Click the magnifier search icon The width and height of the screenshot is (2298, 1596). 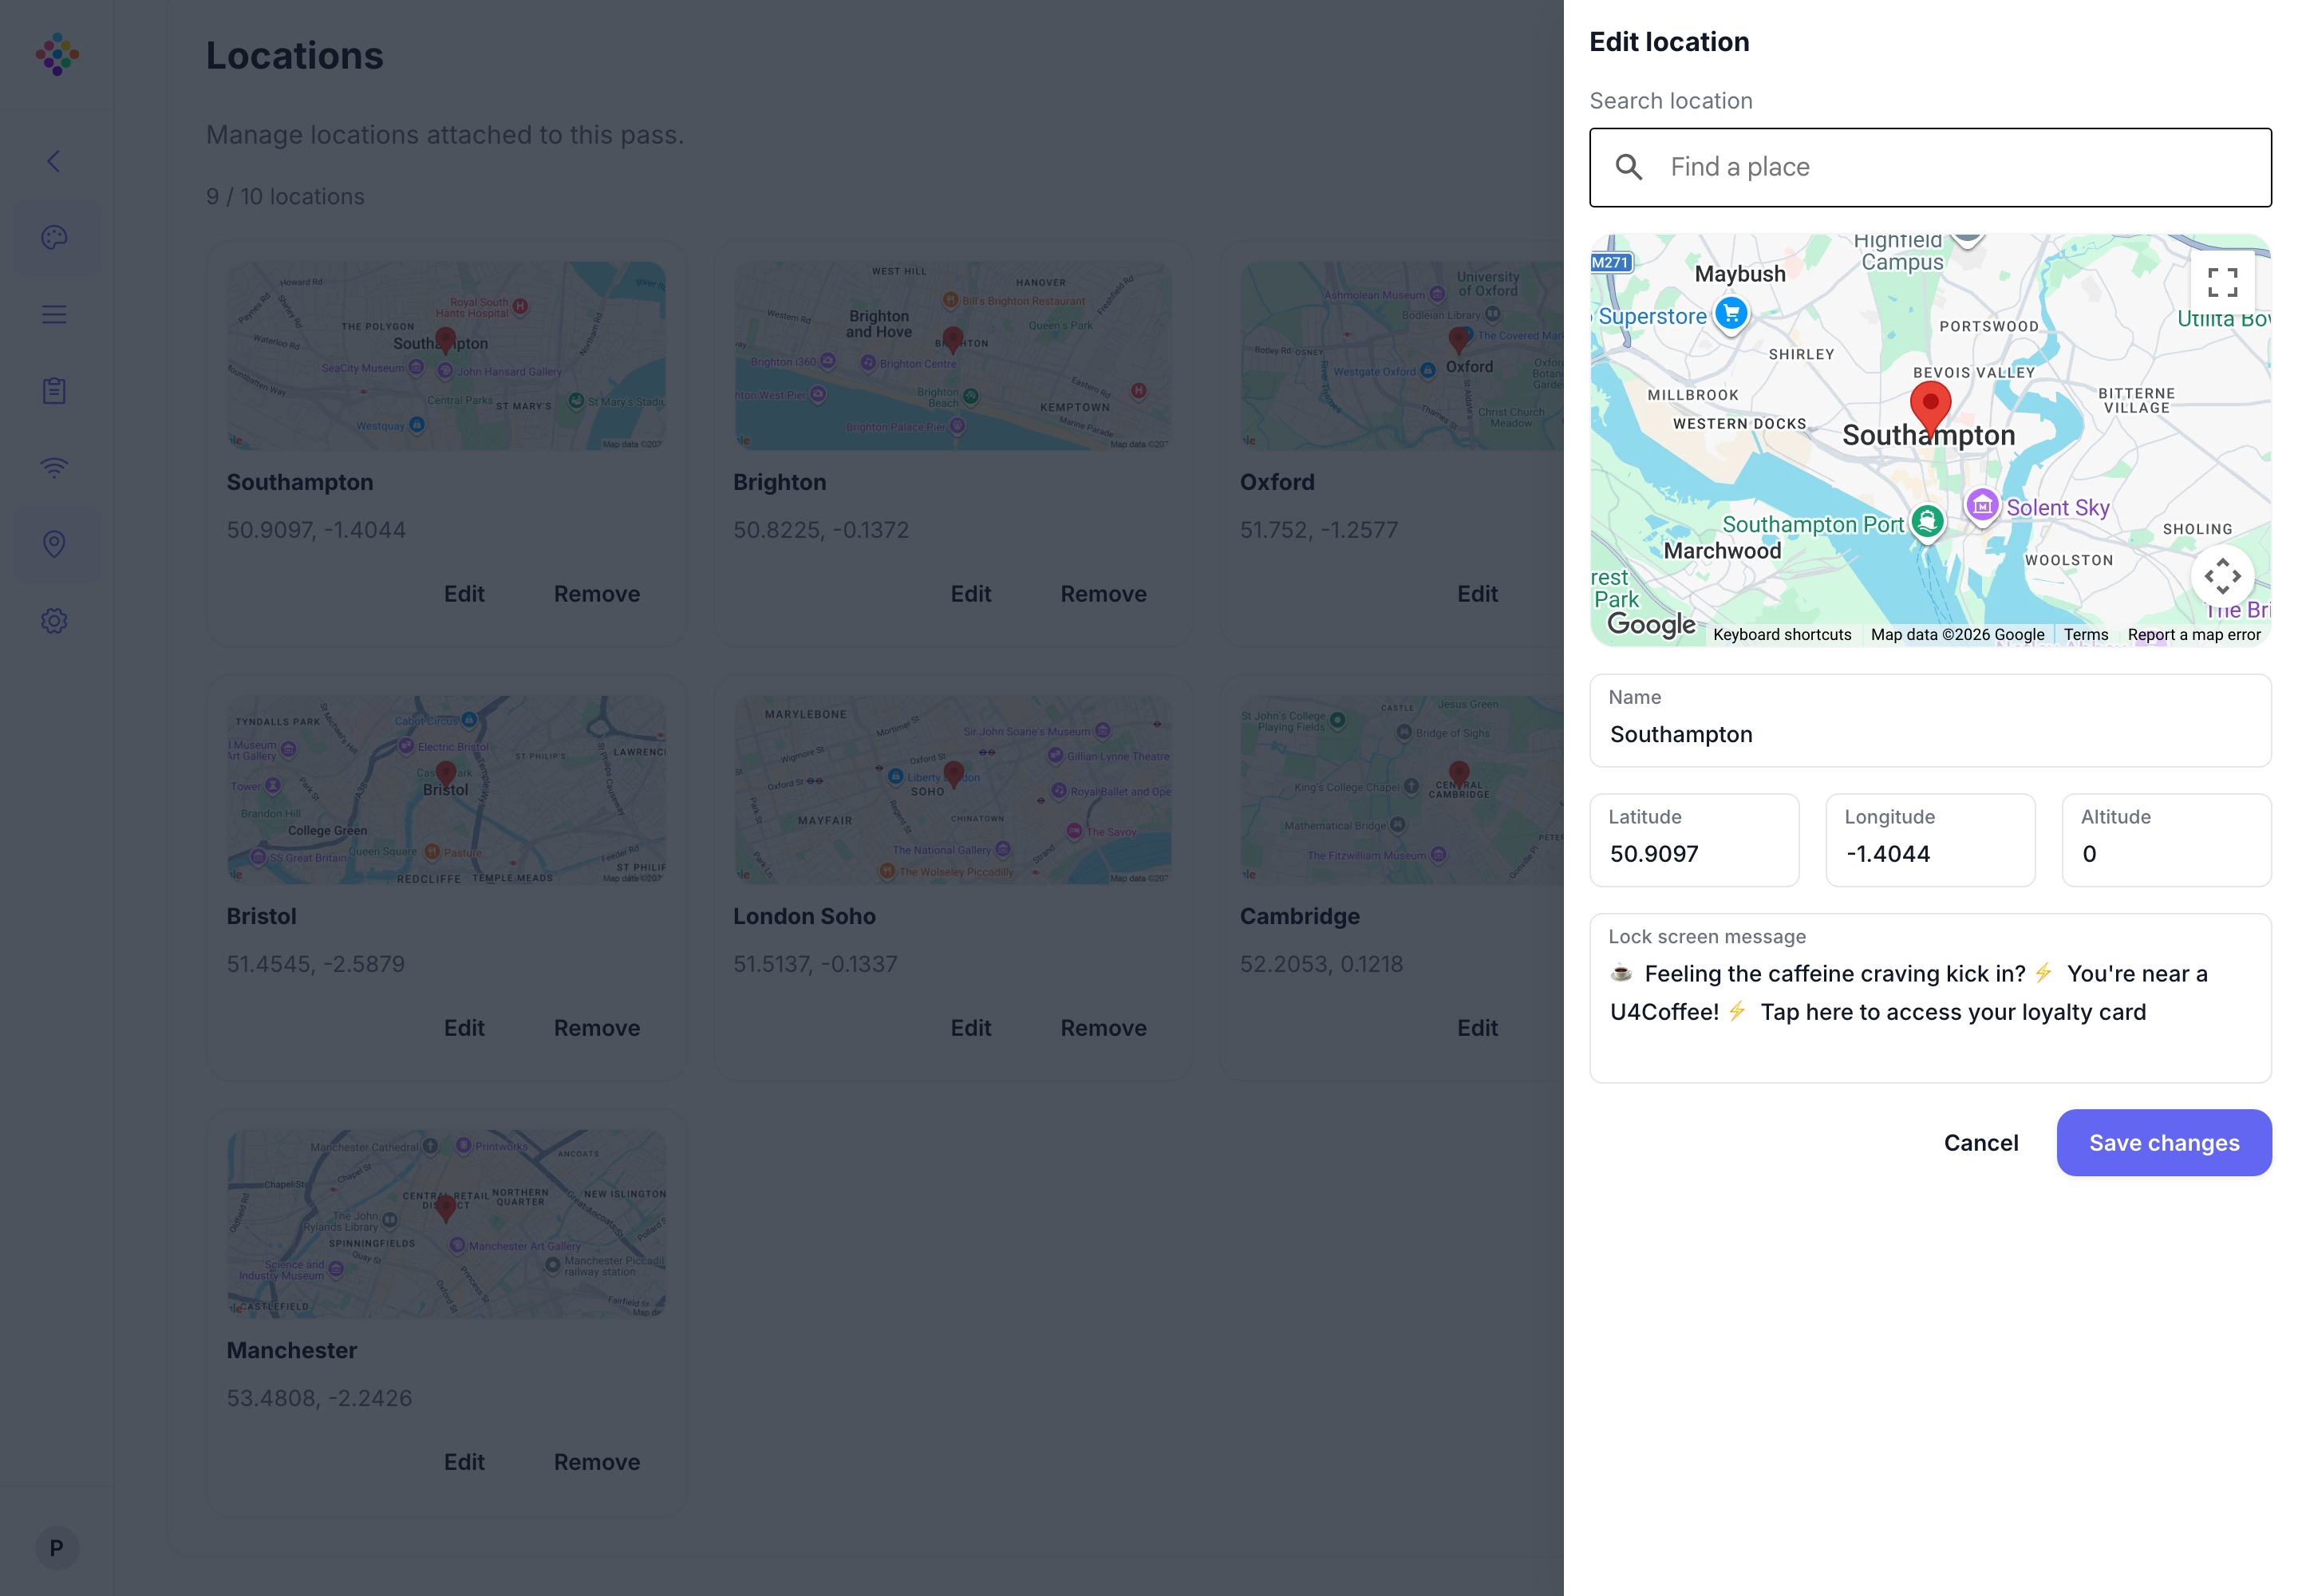click(x=1629, y=167)
